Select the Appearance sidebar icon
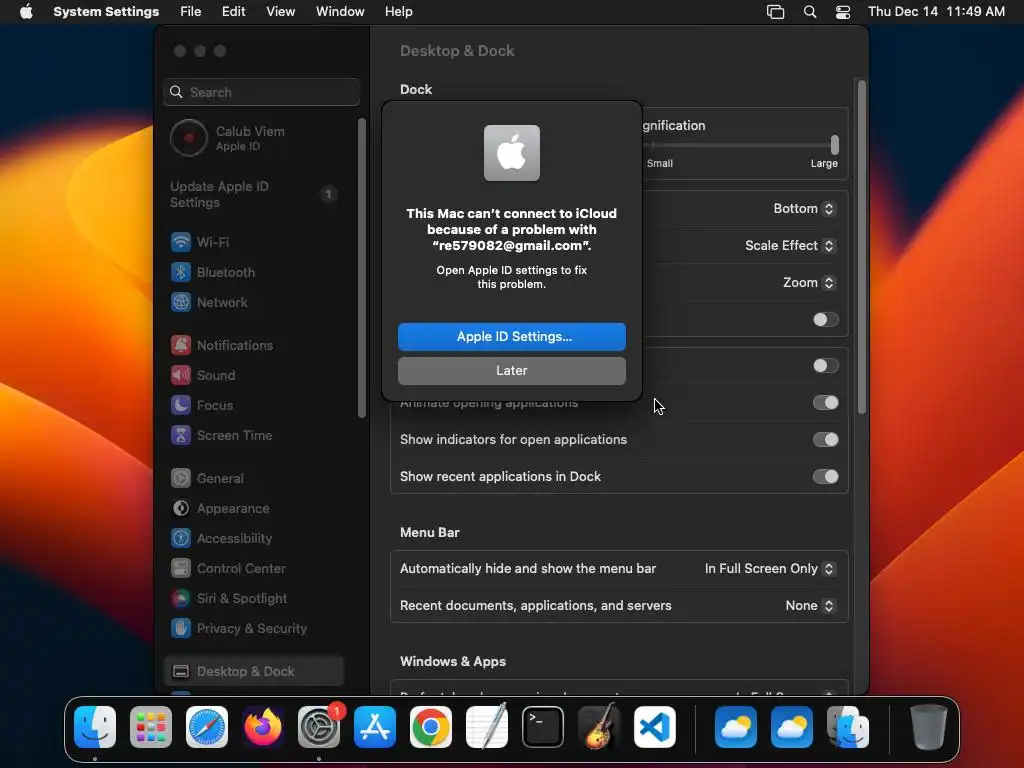1024x768 pixels. (181, 508)
